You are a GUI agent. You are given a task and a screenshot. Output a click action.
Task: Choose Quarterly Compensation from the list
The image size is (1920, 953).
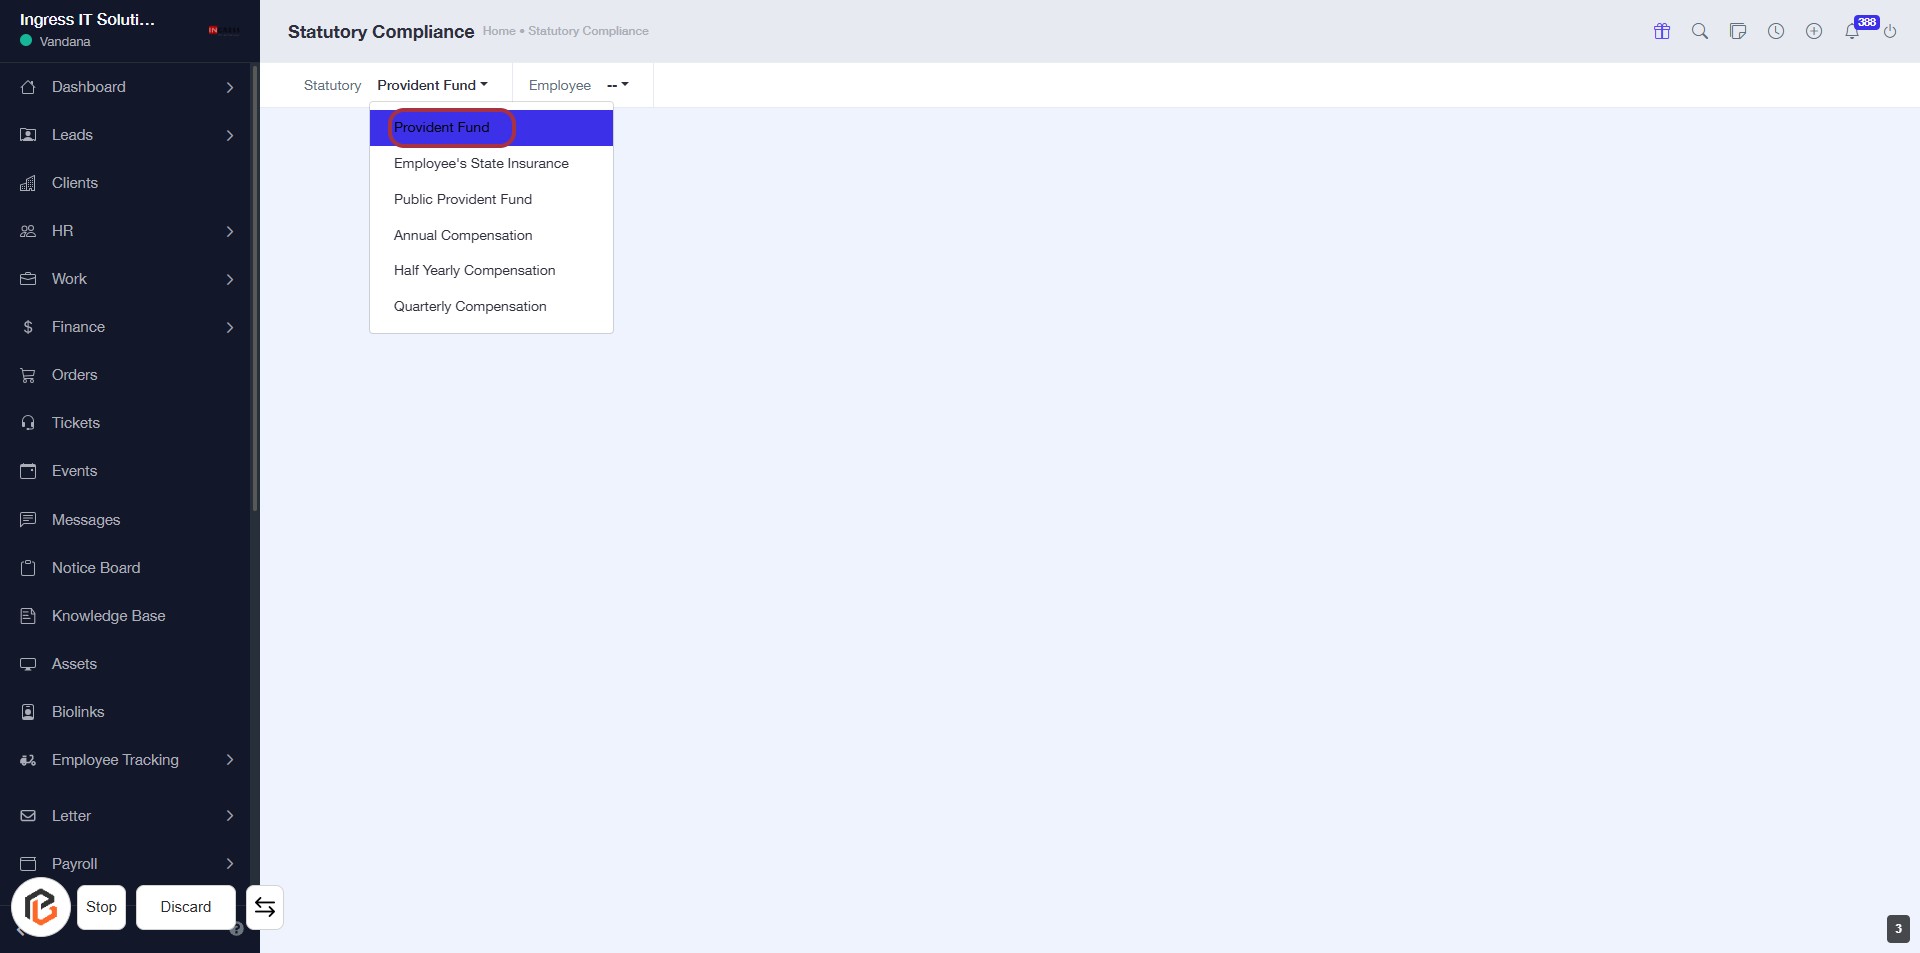(x=470, y=306)
